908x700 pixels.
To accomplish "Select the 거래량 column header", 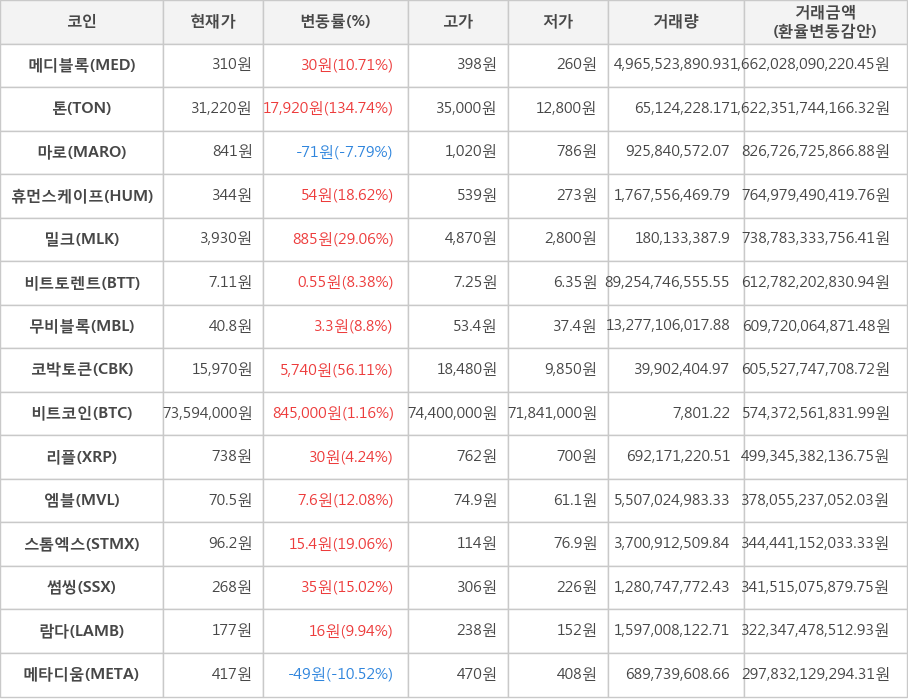I will click(x=676, y=22).
